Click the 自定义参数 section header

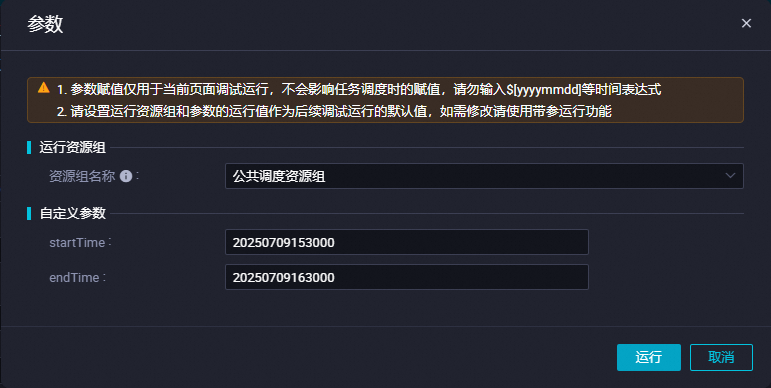(73, 213)
